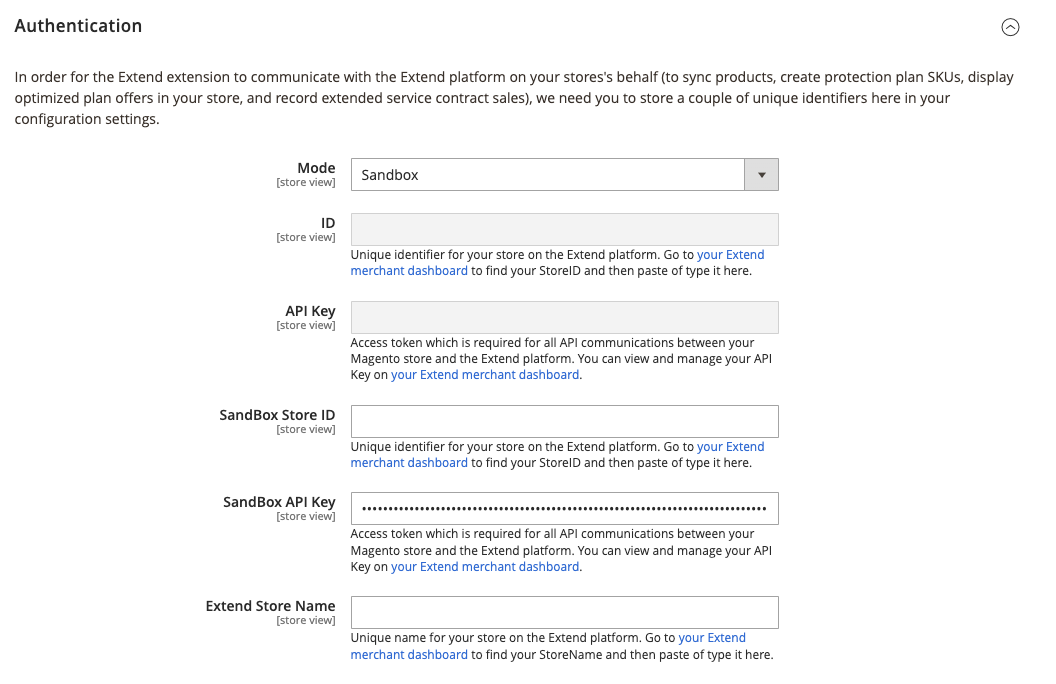
Task: Click the API Key label
Action: tap(310, 311)
